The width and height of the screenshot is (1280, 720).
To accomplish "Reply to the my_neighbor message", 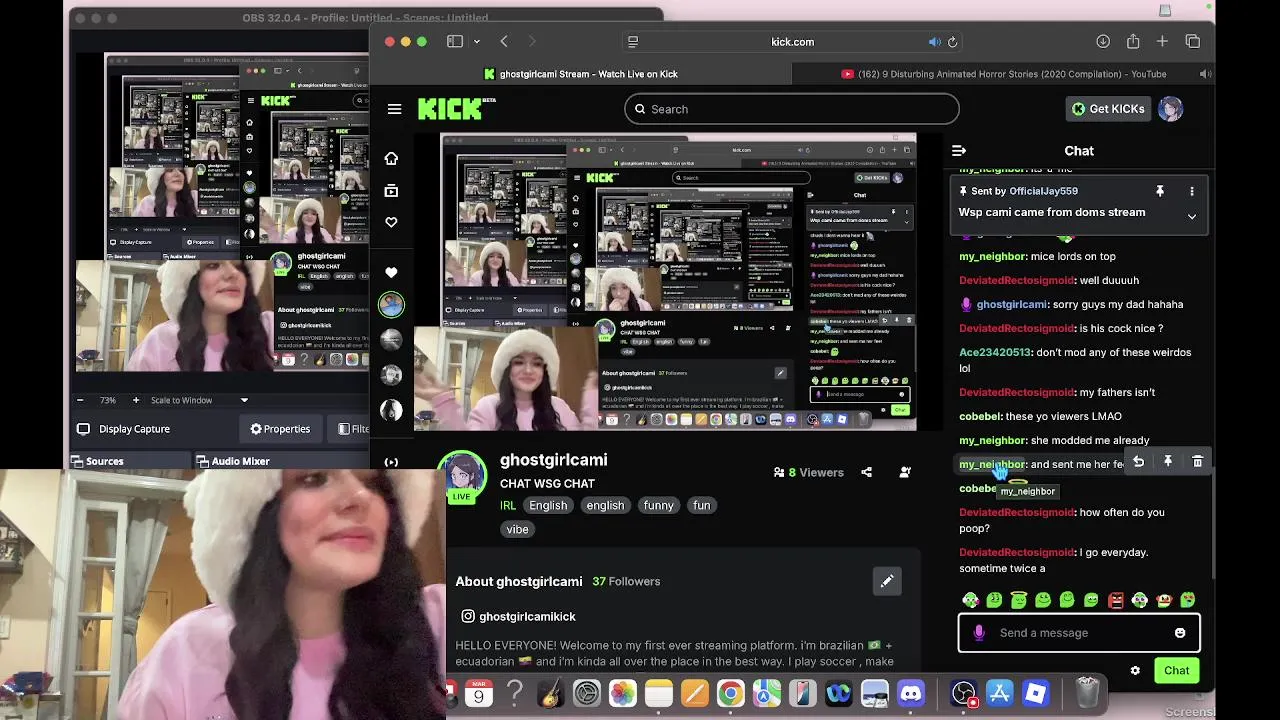I will 1138,461.
